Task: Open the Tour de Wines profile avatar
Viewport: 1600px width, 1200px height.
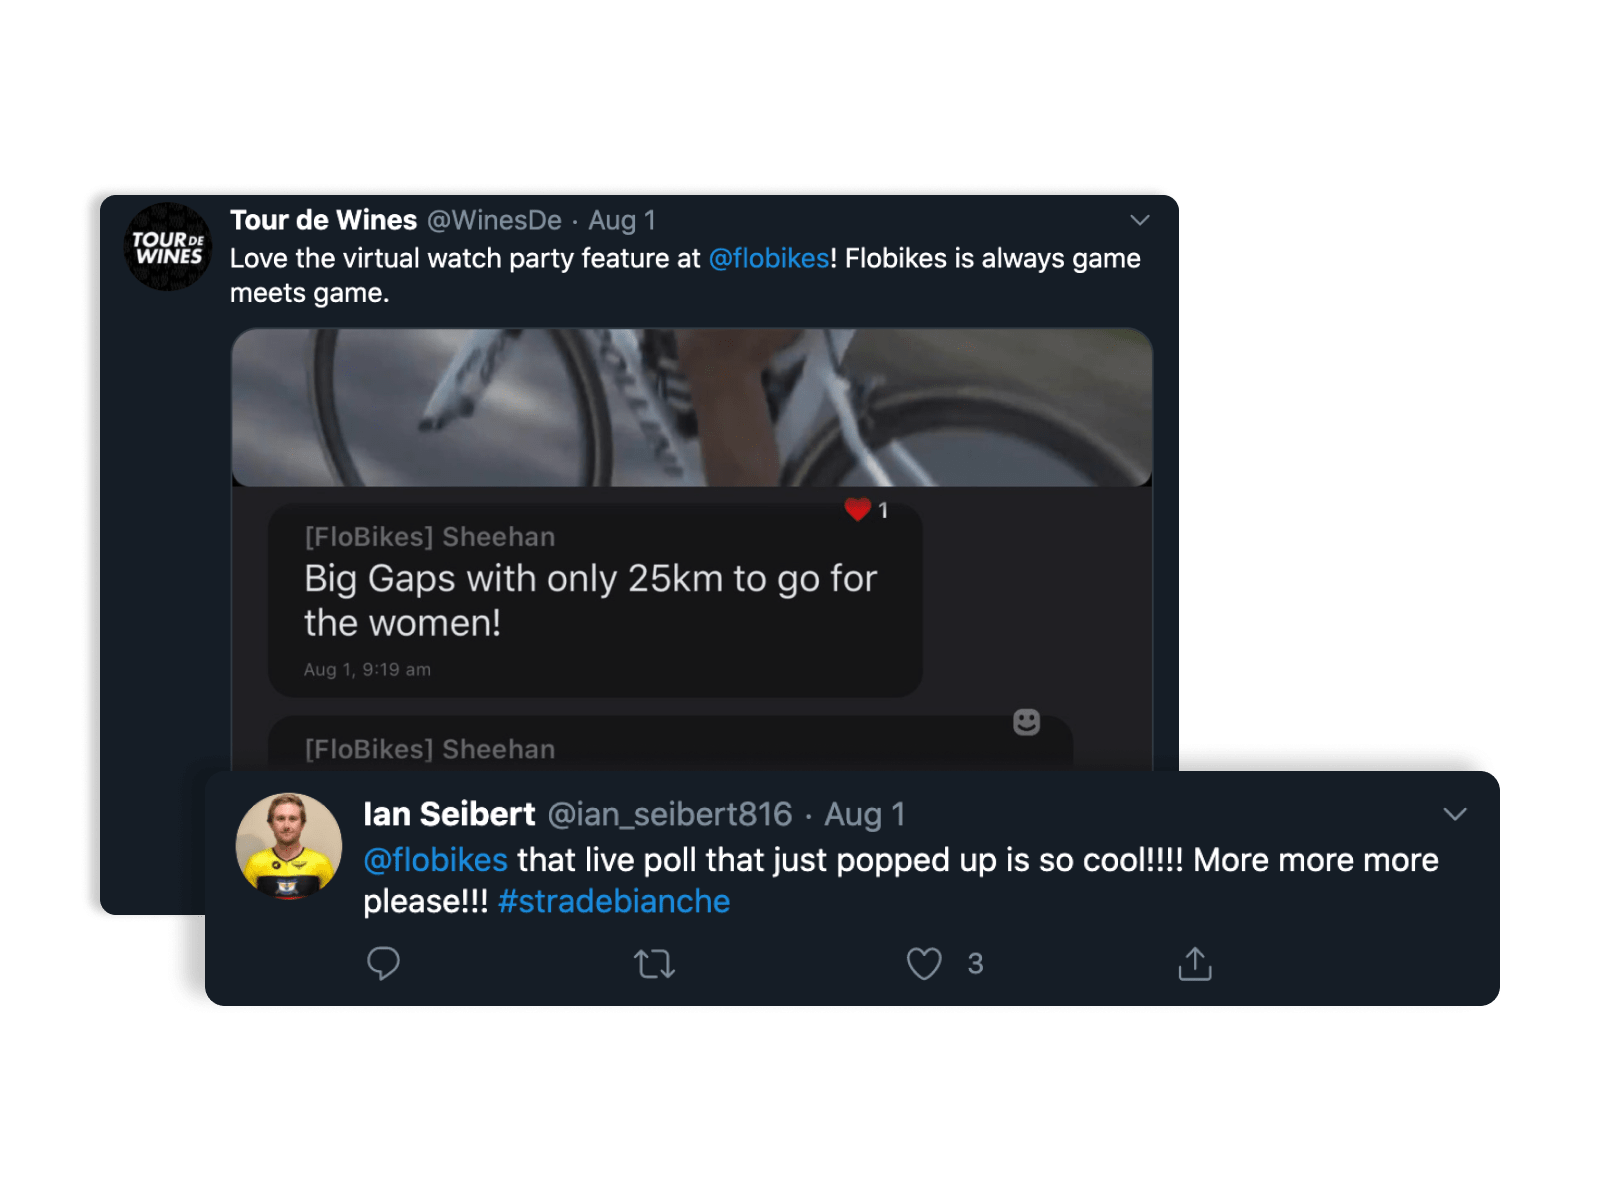Action: [x=168, y=247]
